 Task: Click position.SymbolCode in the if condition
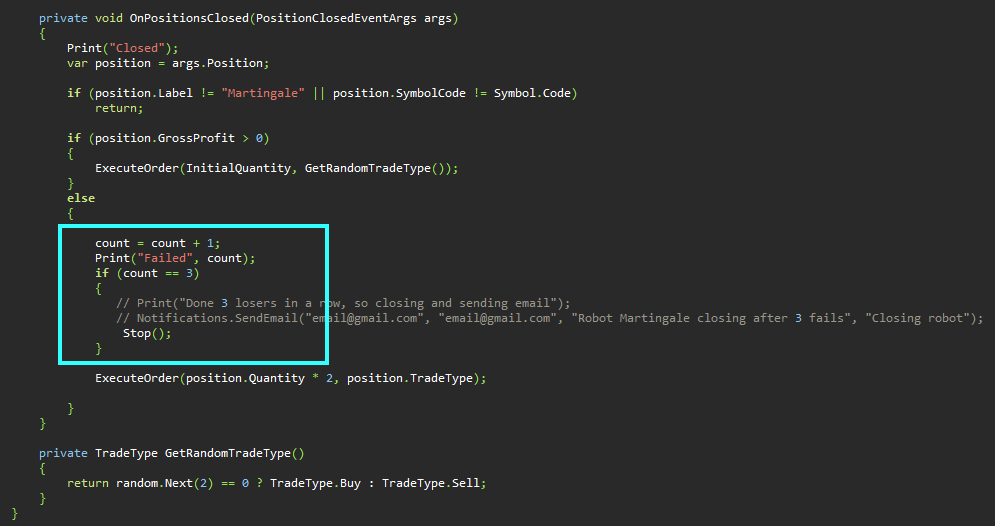(x=399, y=93)
